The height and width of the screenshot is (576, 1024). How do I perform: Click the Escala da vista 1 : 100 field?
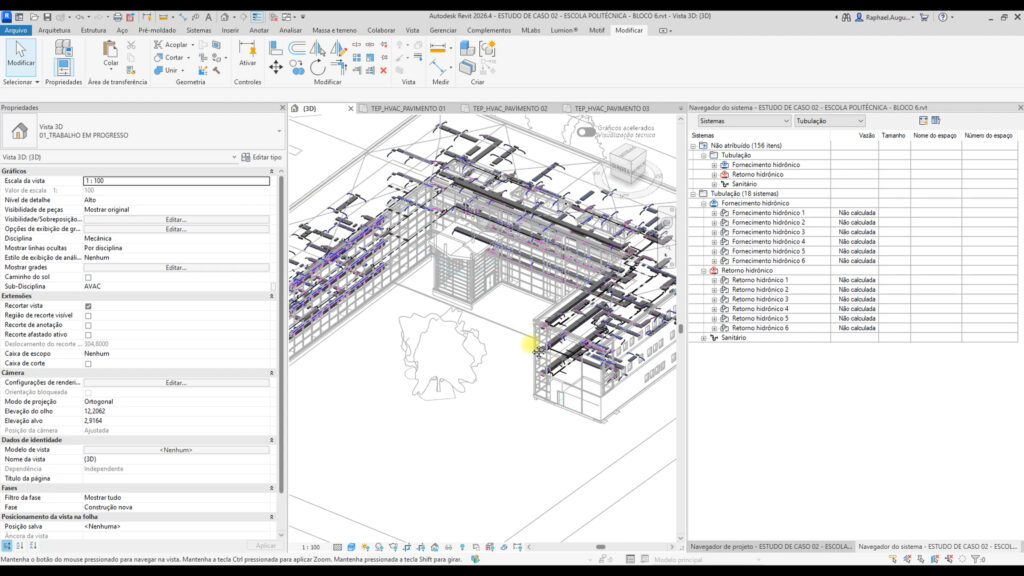point(176,181)
